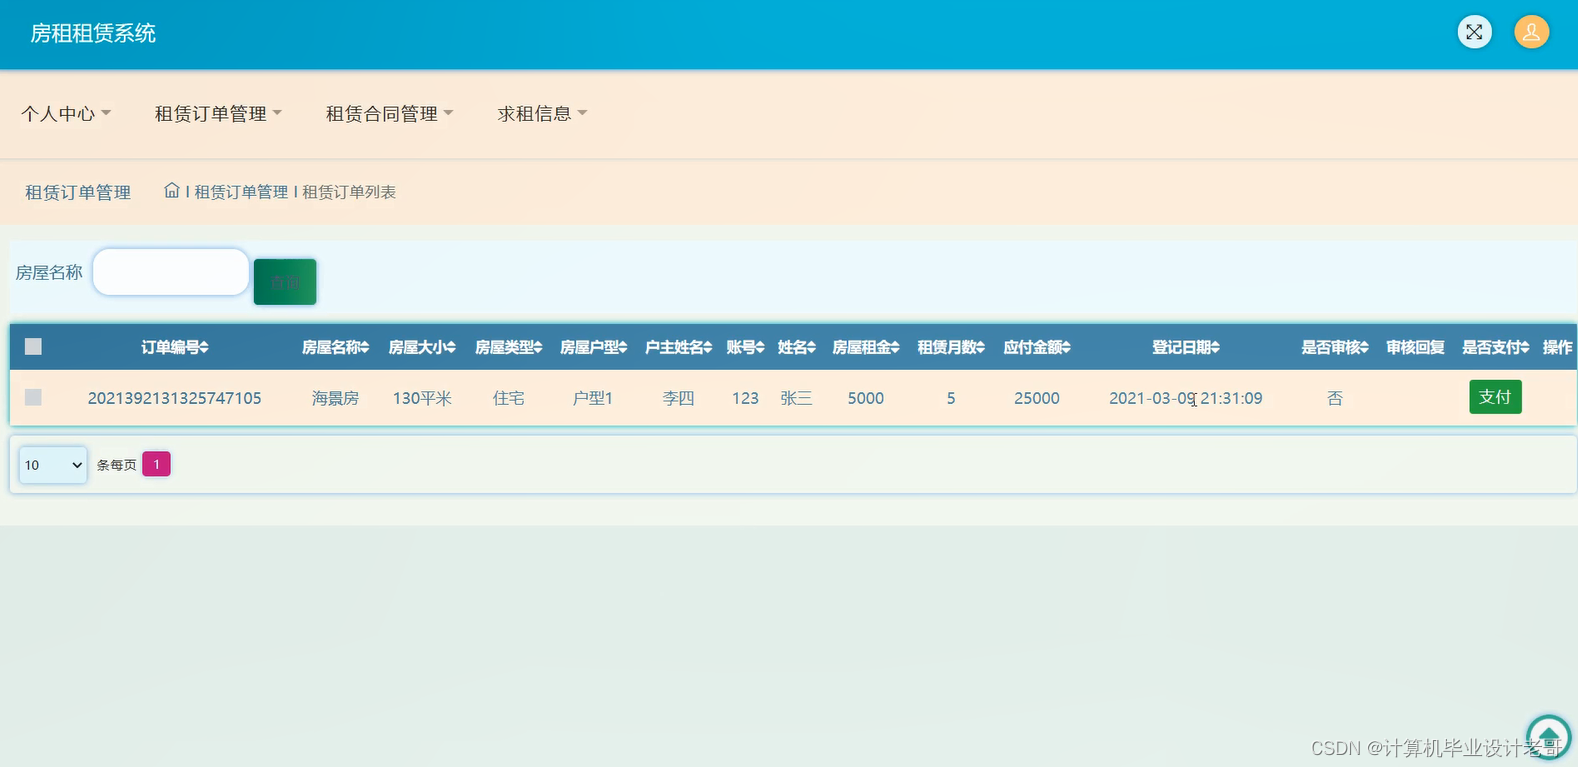Click the home icon in the breadcrumb
This screenshot has height=767, width=1578.
click(x=172, y=190)
